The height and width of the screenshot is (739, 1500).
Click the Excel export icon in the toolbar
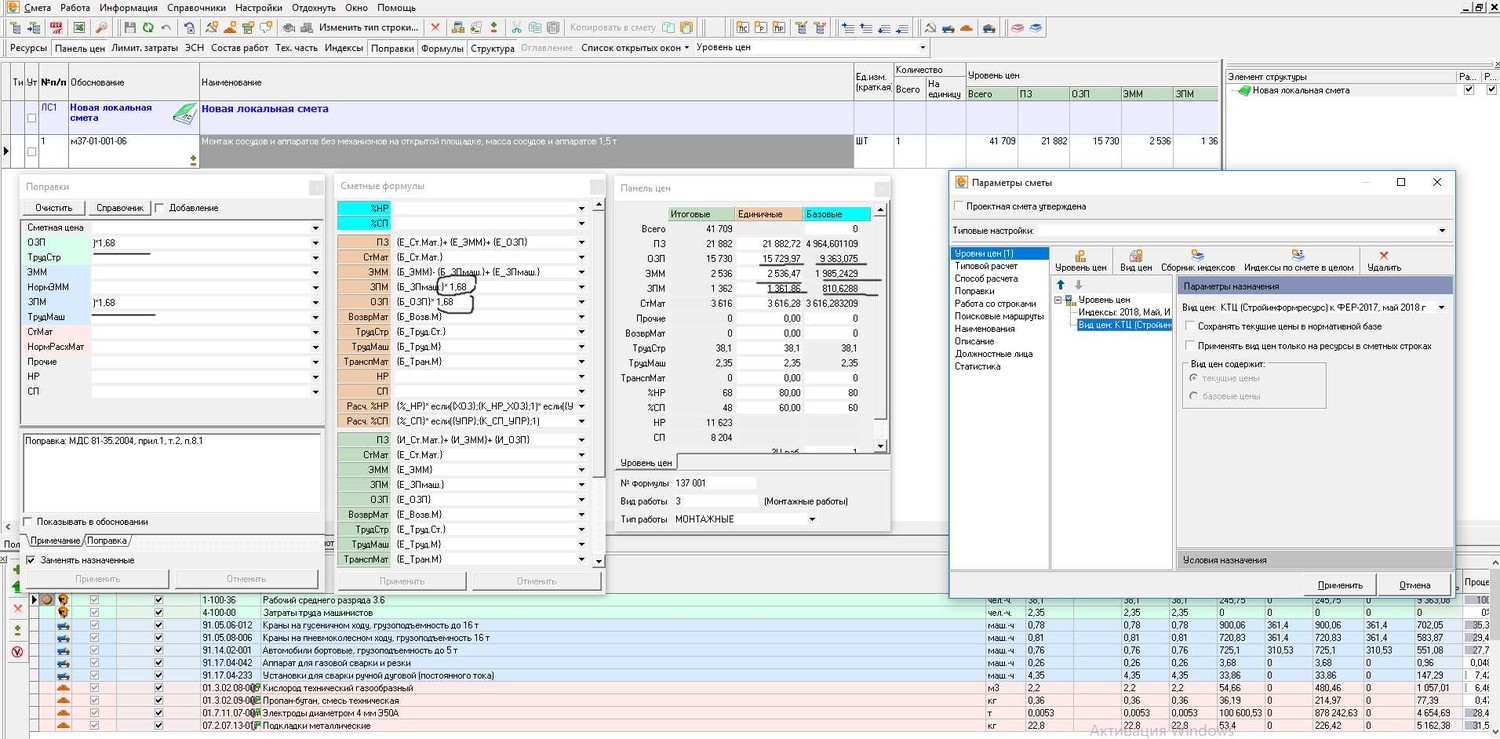pos(79,28)
